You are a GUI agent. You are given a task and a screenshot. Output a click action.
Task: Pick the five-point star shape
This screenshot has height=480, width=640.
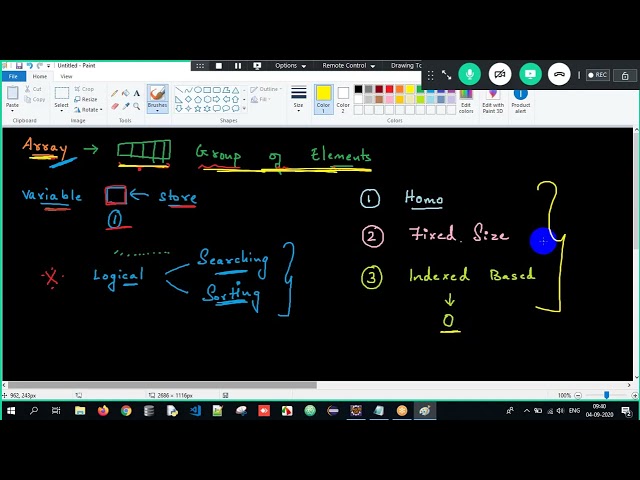click(198, 109)
